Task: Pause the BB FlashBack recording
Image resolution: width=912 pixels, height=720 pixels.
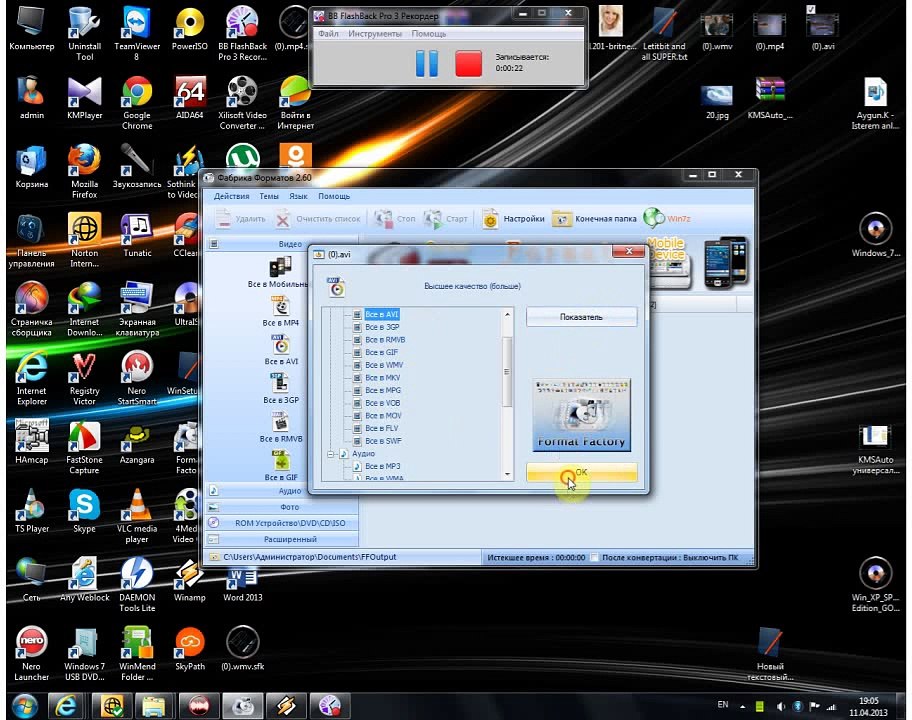Action: (426, 63)
